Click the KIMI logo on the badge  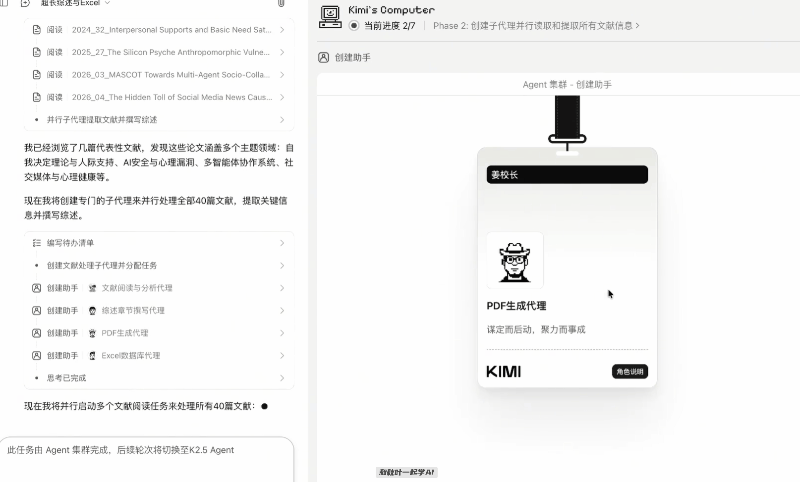[x=504, y=372]
